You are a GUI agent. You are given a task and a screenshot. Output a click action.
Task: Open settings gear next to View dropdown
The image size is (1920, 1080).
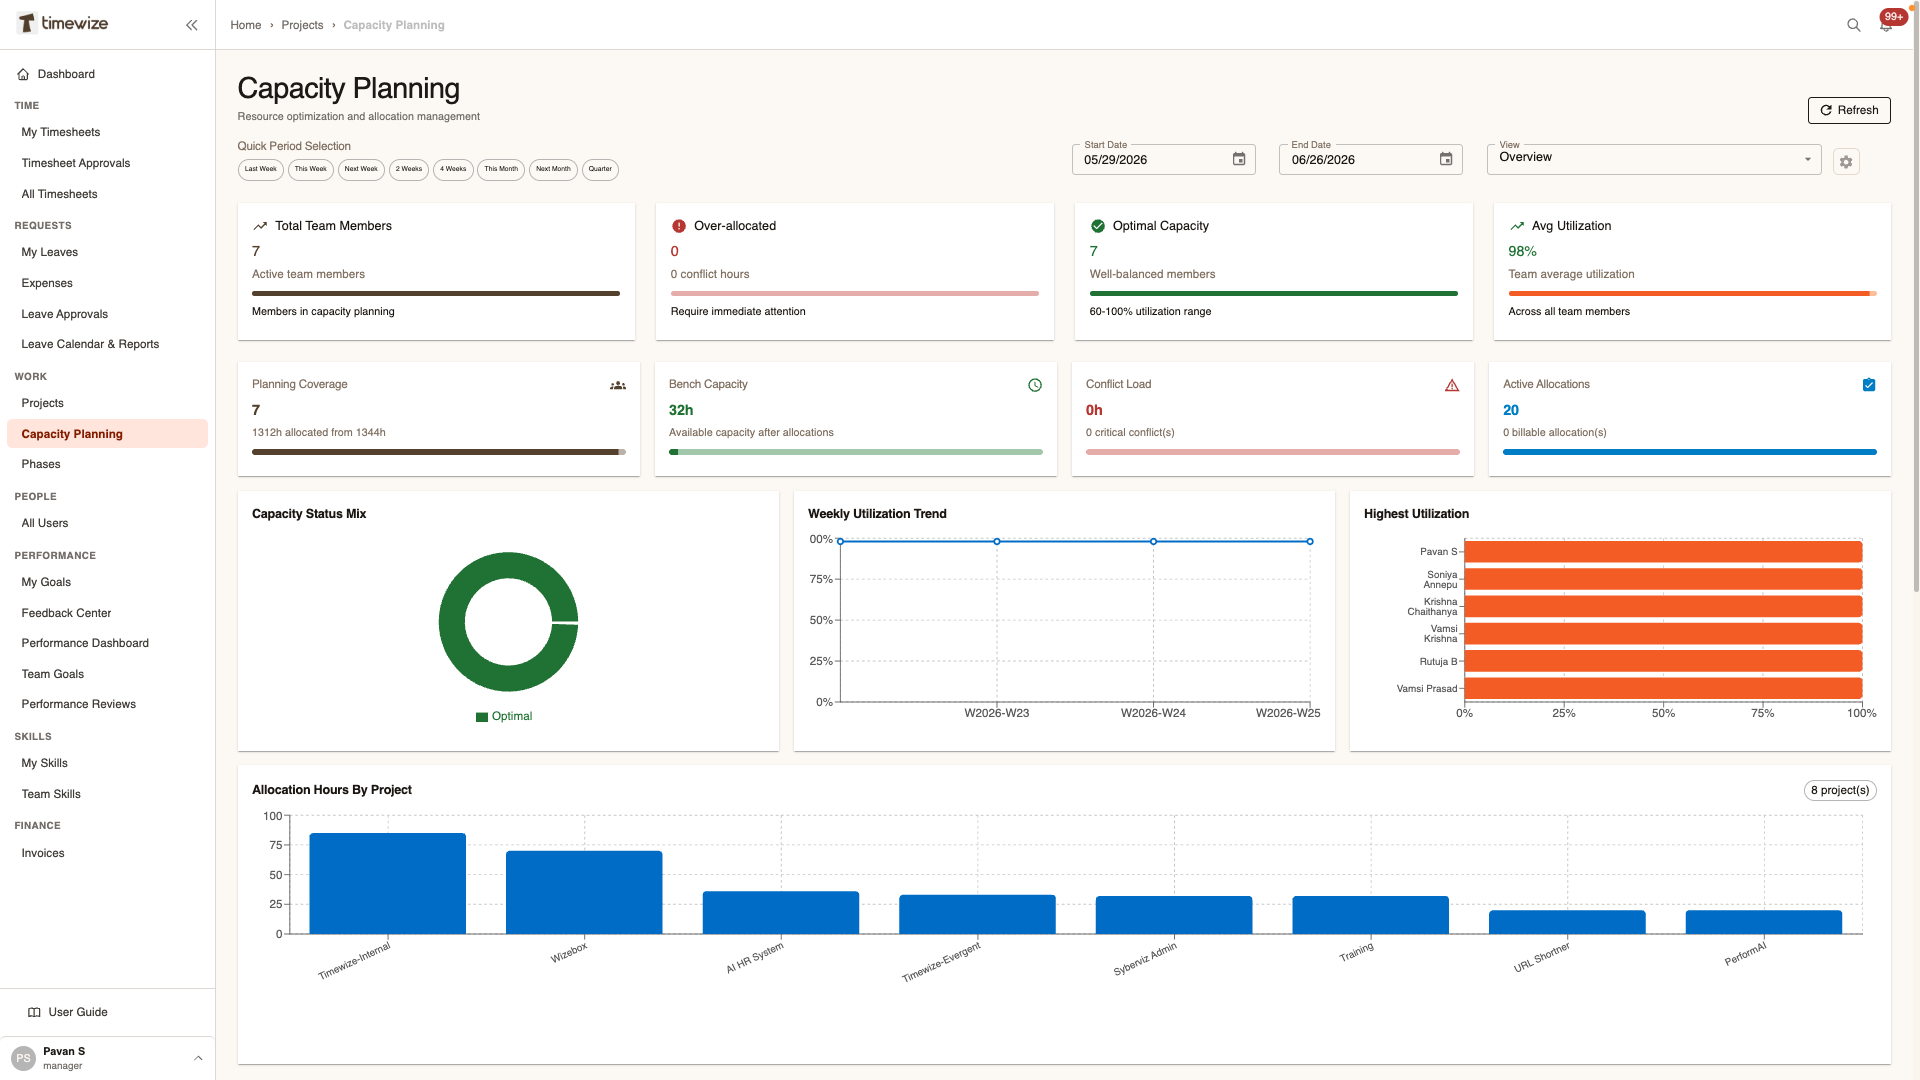click(1846, 162)
